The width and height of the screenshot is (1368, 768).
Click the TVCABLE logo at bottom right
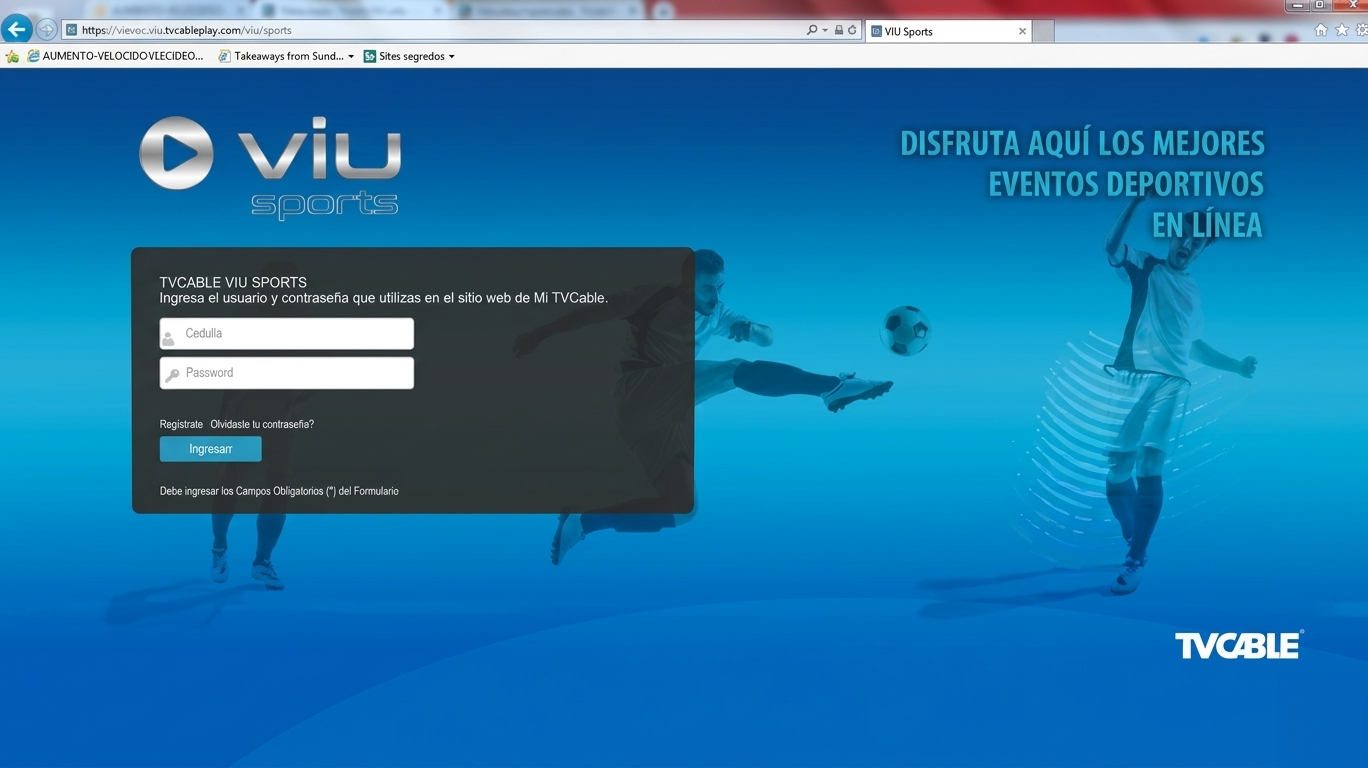1240,645
